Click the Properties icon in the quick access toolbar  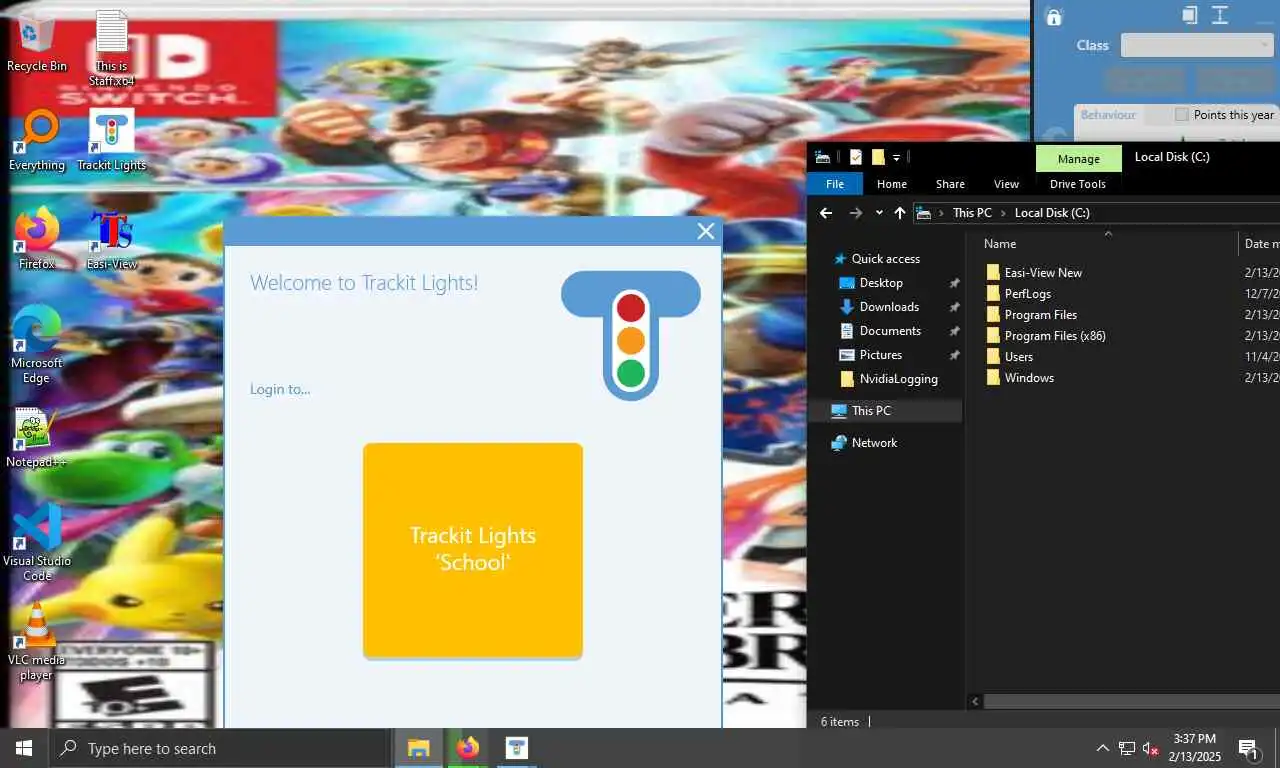(856, 157)
